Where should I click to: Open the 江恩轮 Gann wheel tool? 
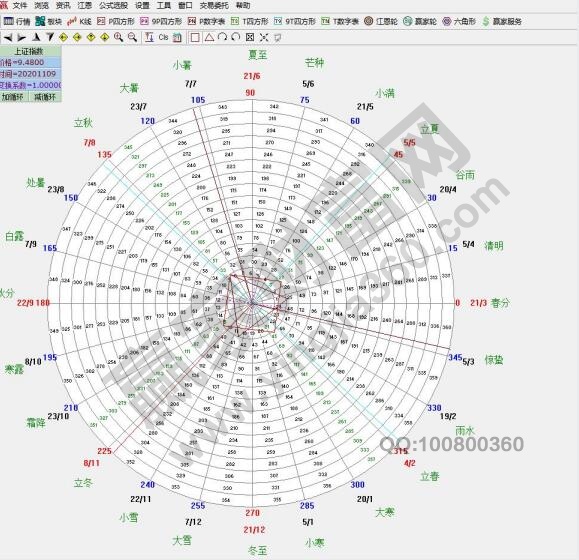(x=381, y=21)
